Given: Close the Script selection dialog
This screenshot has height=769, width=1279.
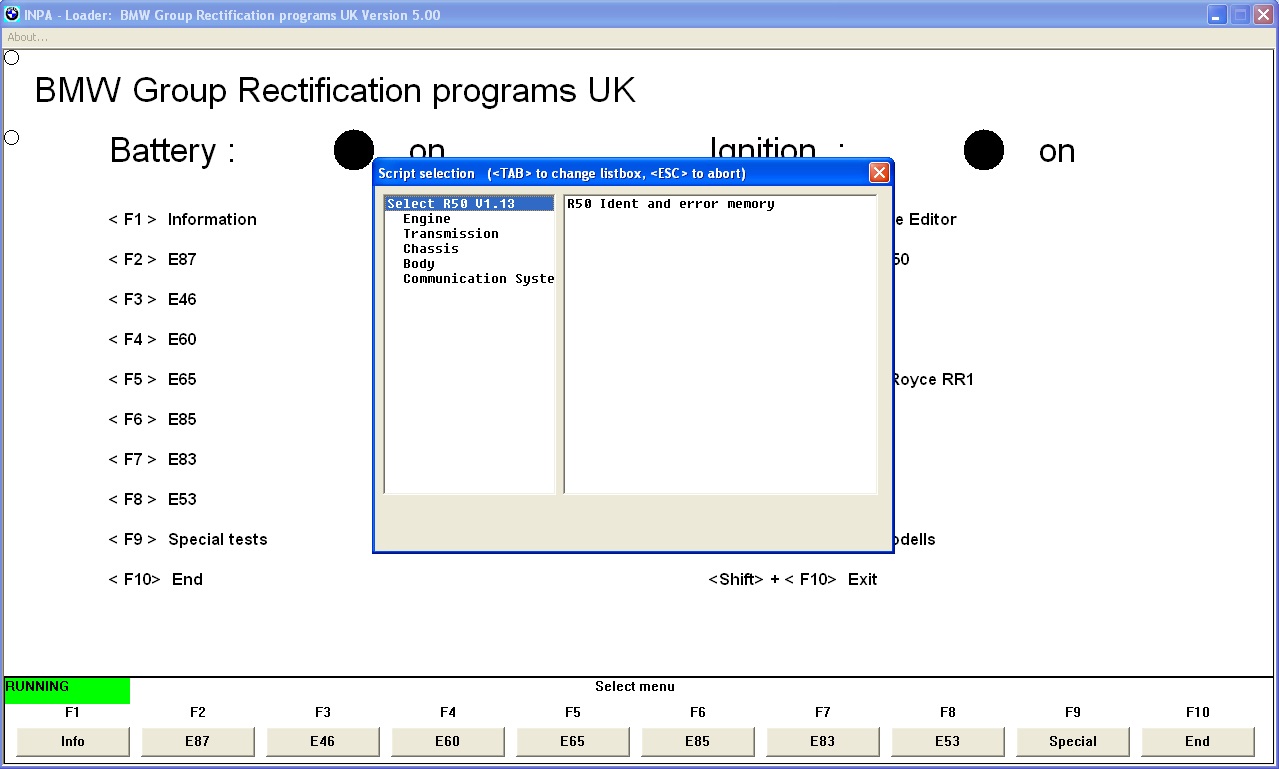Looking at the screenshot, I should point(879,173).
